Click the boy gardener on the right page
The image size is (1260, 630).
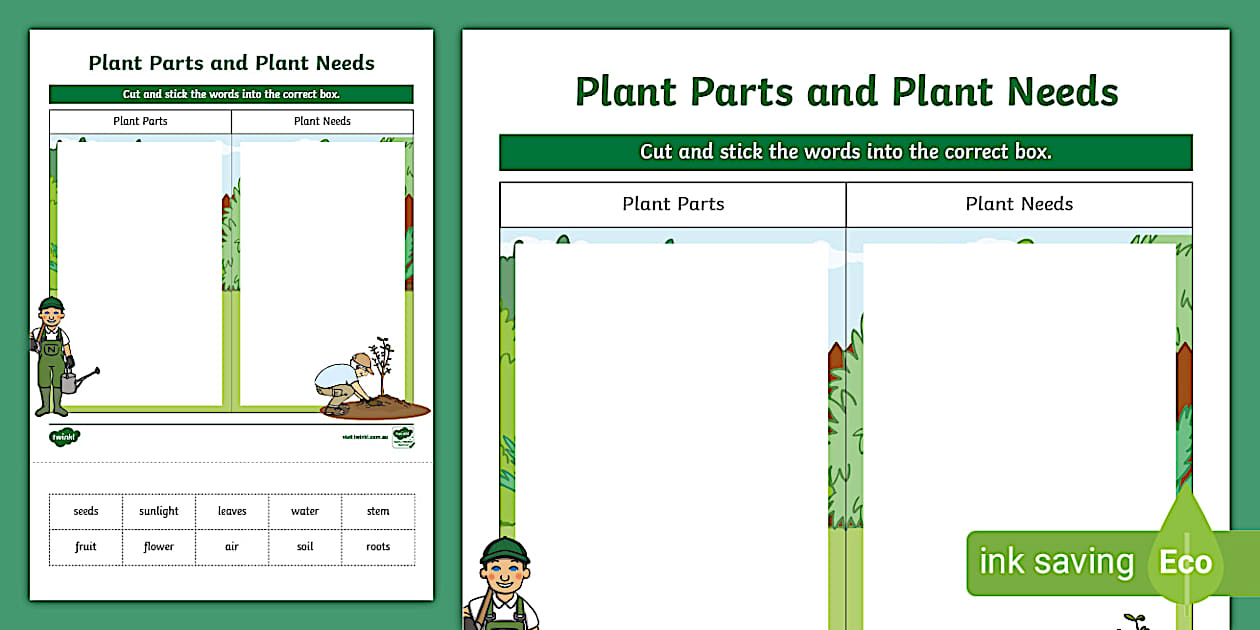pos(505,585)
